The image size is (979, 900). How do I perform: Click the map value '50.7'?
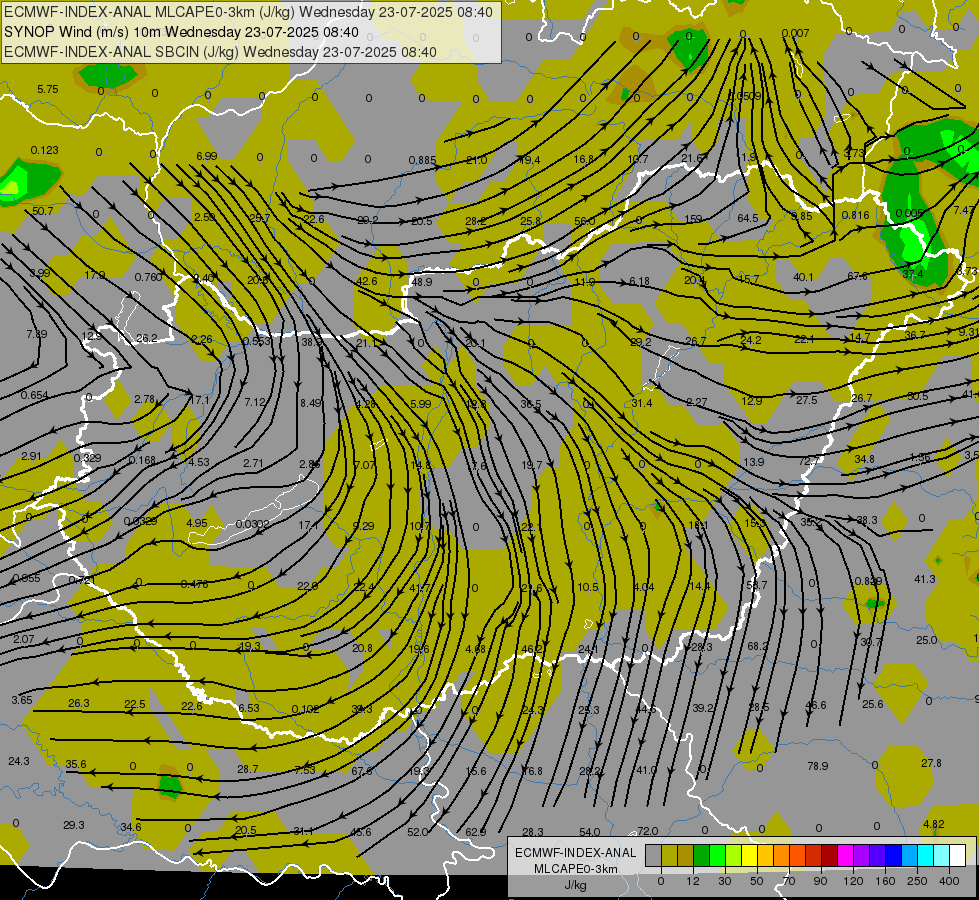[42, 211]
